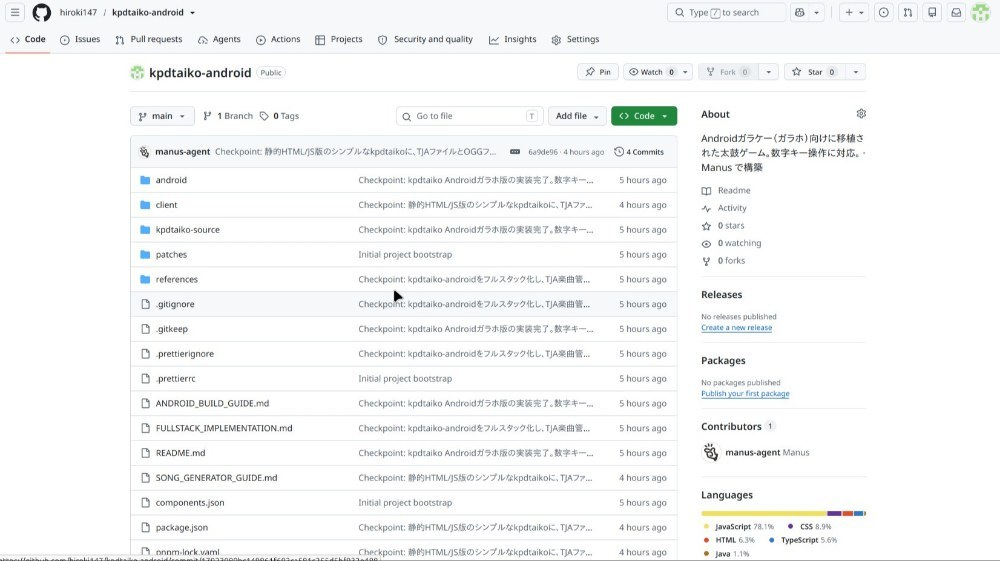Watch the repository for notifications
The height and width of the screenshot is (561, 1000).
click(651, 72)
